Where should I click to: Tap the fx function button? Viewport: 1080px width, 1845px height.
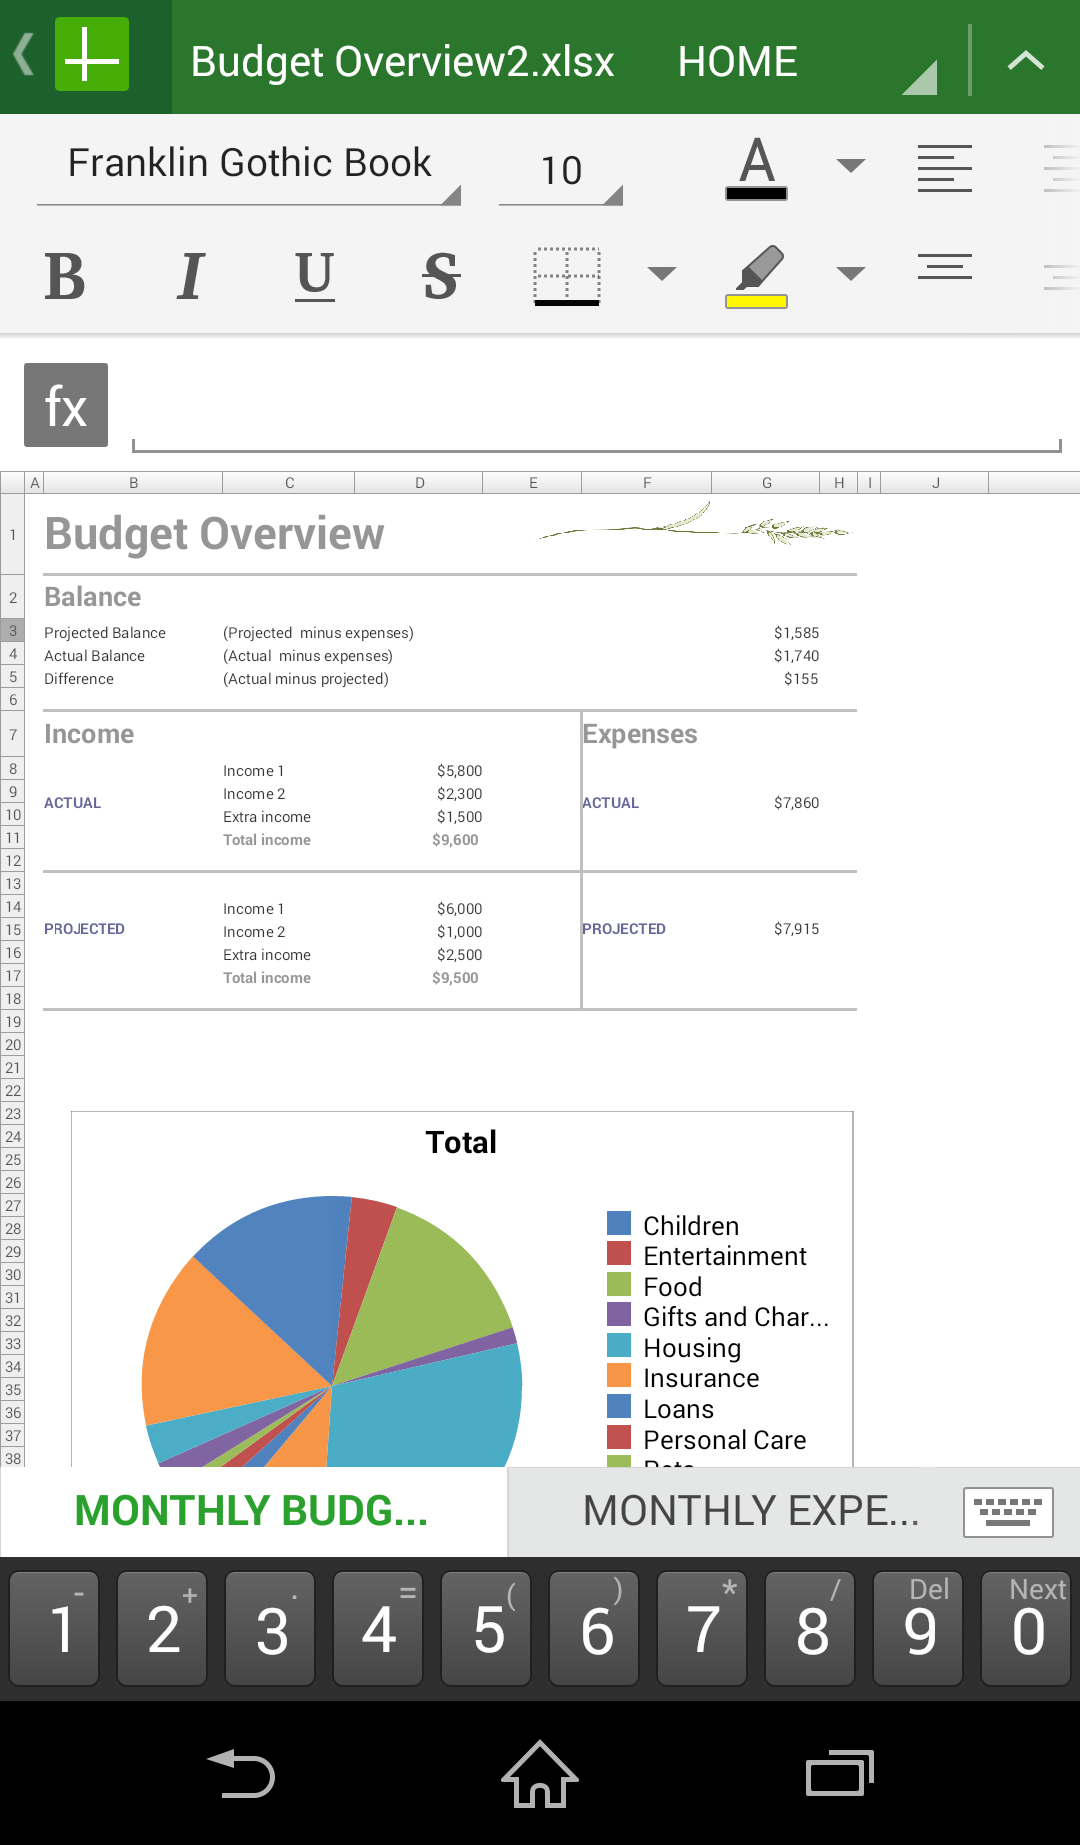[66, 405]
